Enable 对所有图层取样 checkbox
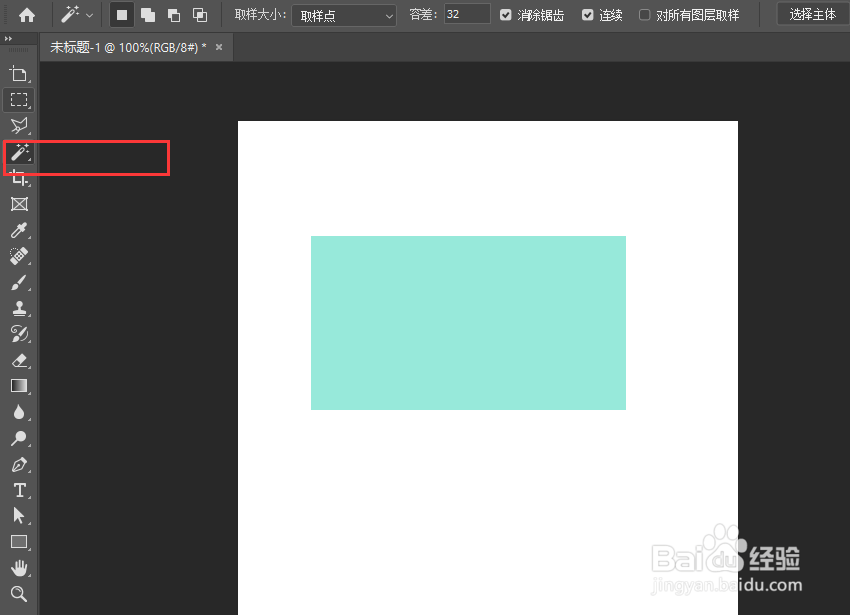 [645, 15]
